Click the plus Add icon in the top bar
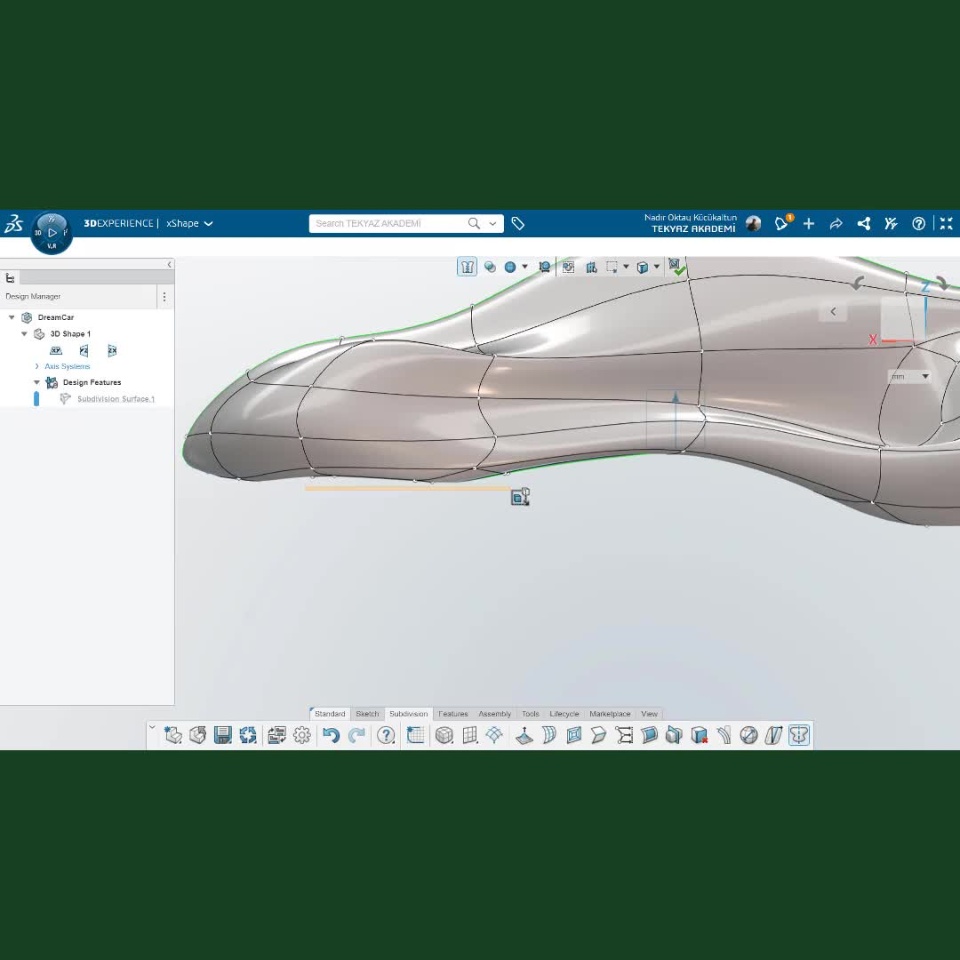This screenshot has height=960, width=960. (809, 224)
